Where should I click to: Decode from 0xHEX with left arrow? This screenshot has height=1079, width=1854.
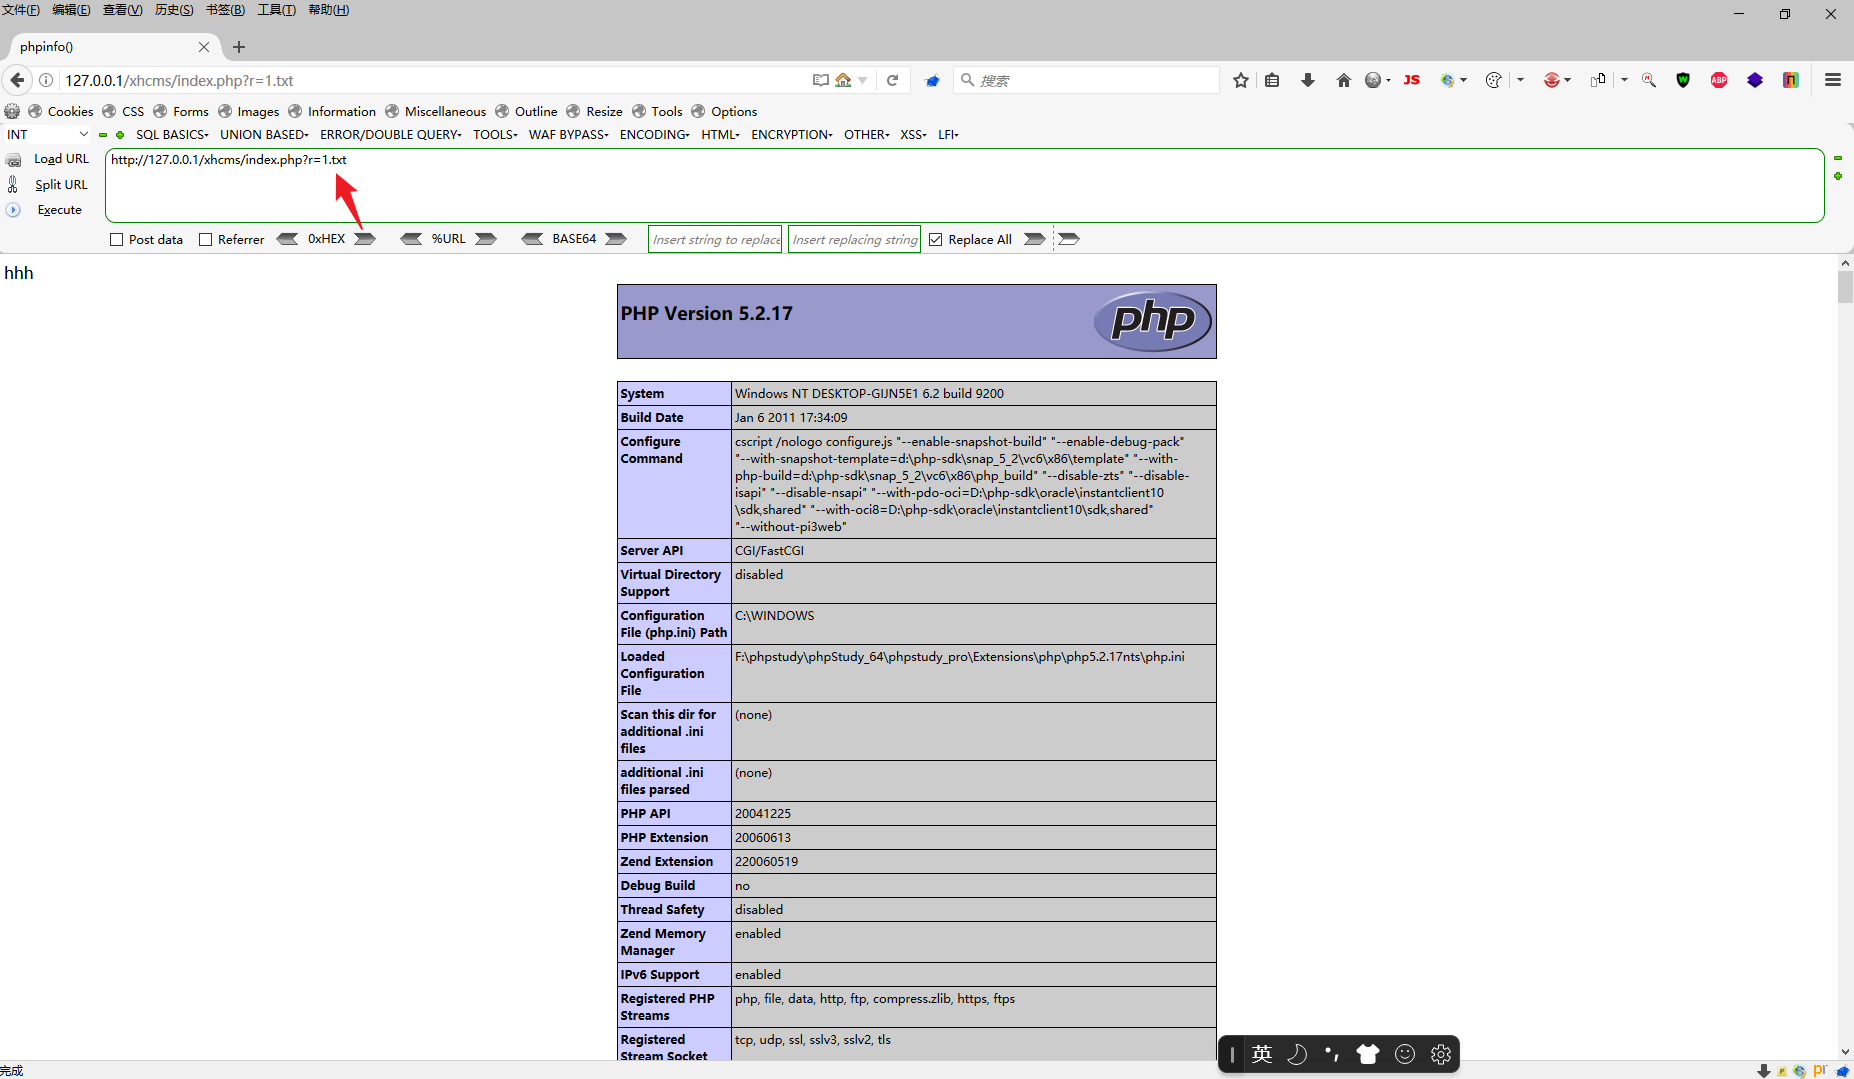pos(287,239)
